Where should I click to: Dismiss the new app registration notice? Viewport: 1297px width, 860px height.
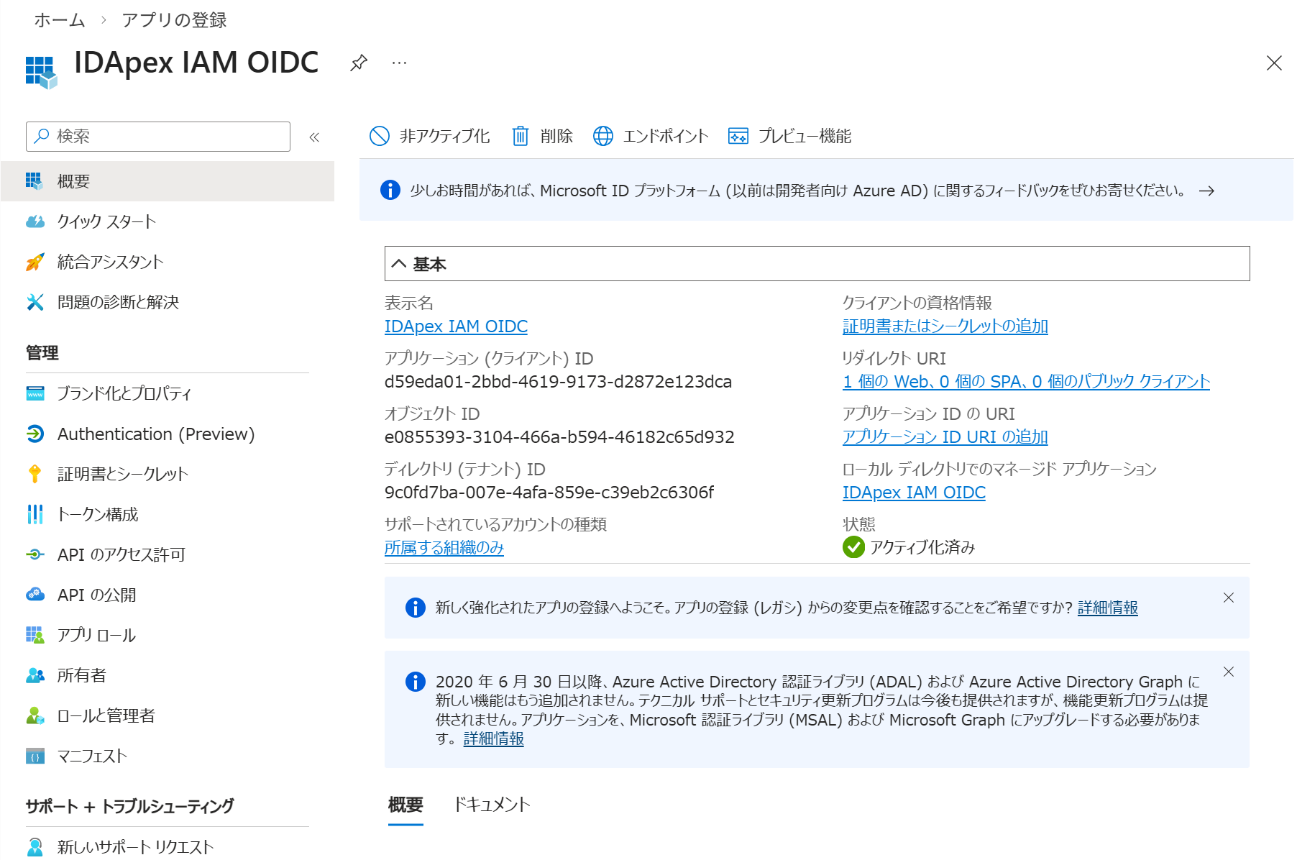(x=1229, y=597)
